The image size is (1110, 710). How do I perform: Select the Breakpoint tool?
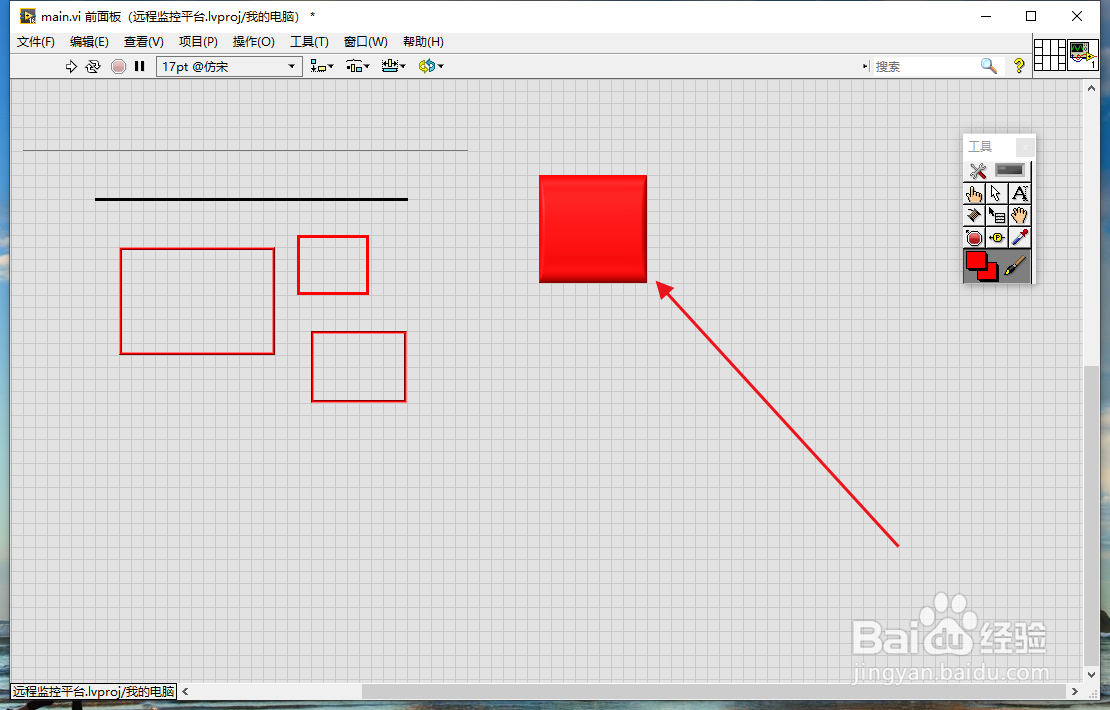[x=974, y=238]
